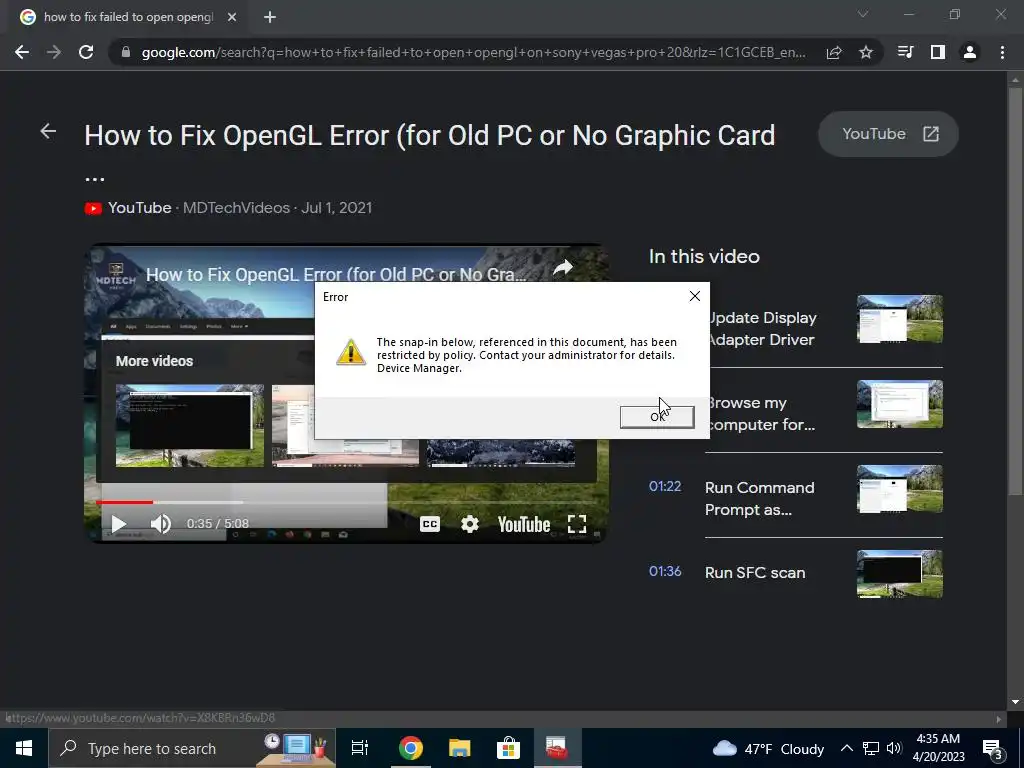Open Update Display Adapter chapter thumbnail
This screenshot has height=768, width=1024.
click(900, 319)
